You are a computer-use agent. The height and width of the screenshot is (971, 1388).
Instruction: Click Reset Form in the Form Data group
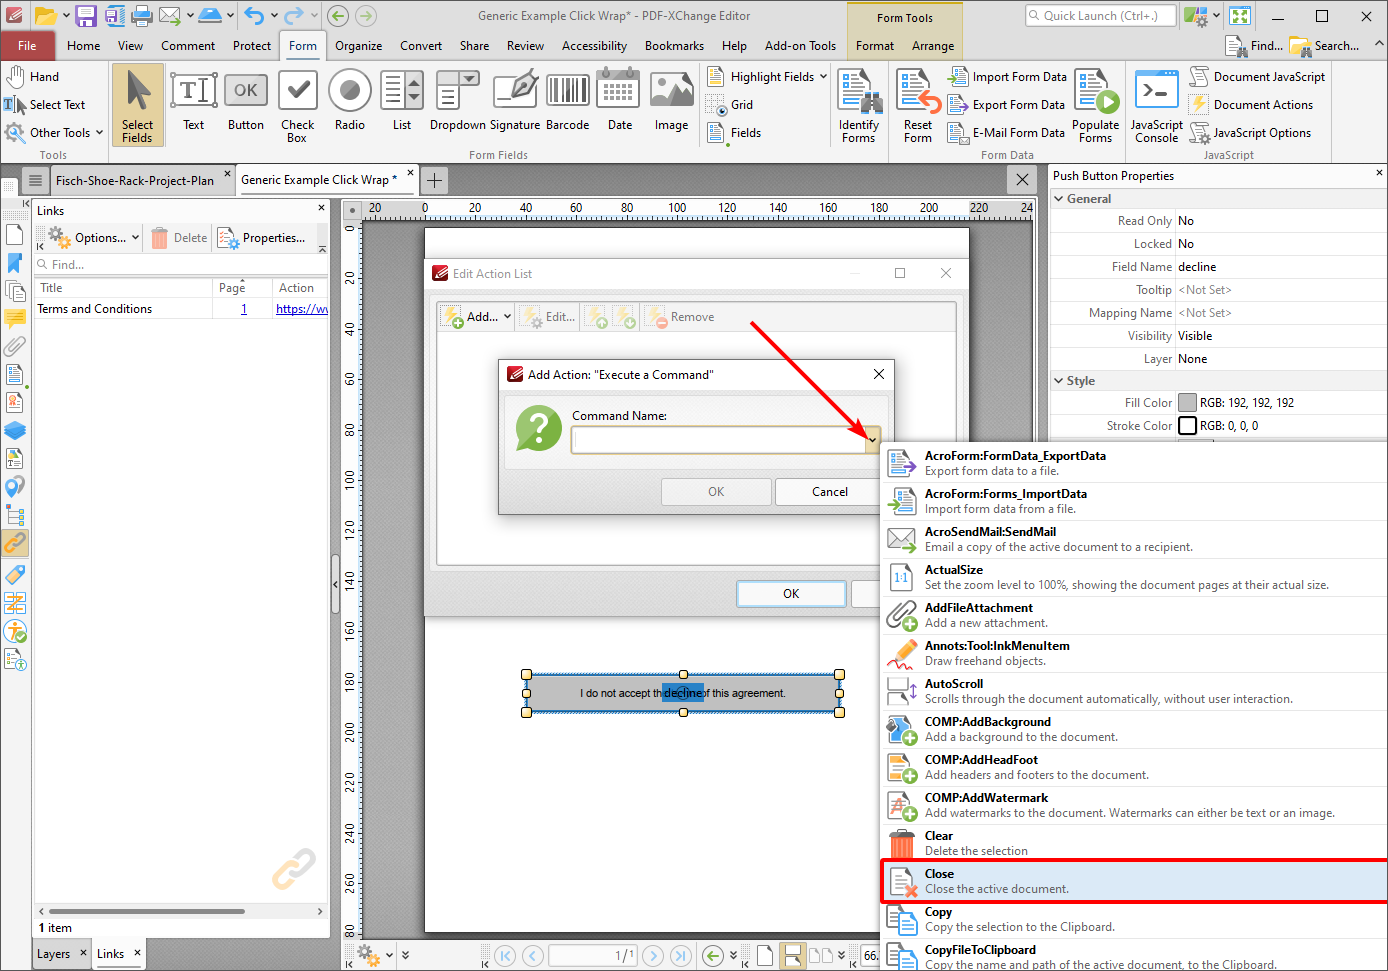pyautogui.click(x=916, y=105)
